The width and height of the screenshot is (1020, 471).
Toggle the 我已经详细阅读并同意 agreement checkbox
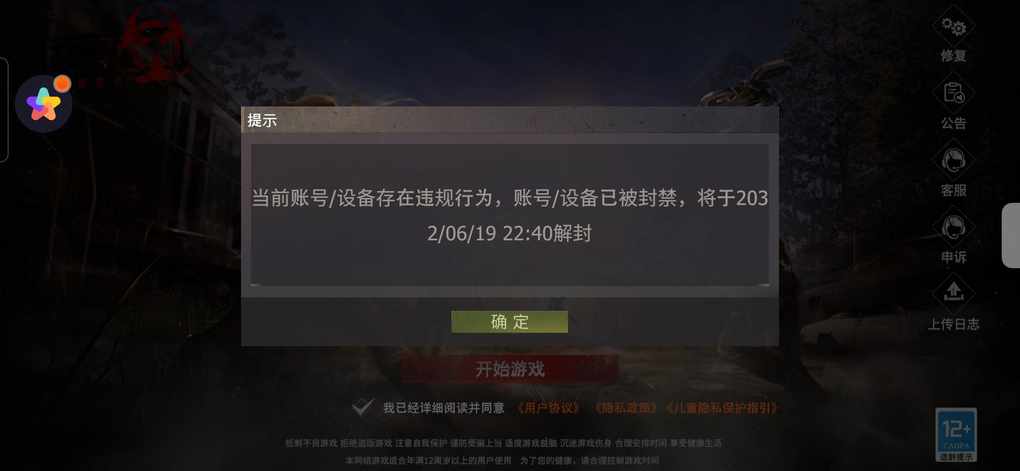pos(362,408)
